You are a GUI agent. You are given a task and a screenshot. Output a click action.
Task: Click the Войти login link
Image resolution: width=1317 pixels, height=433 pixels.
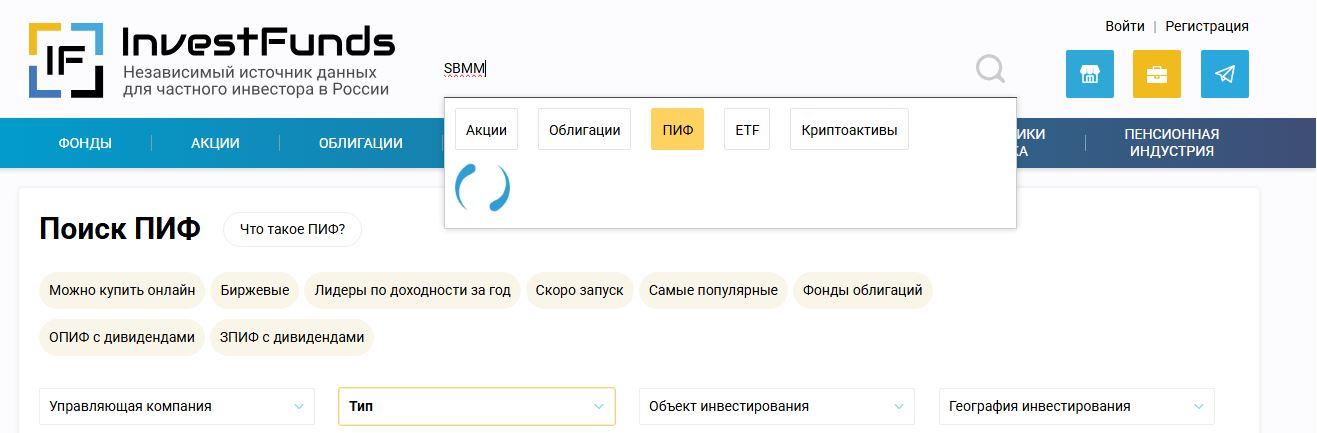[1124, 26]
